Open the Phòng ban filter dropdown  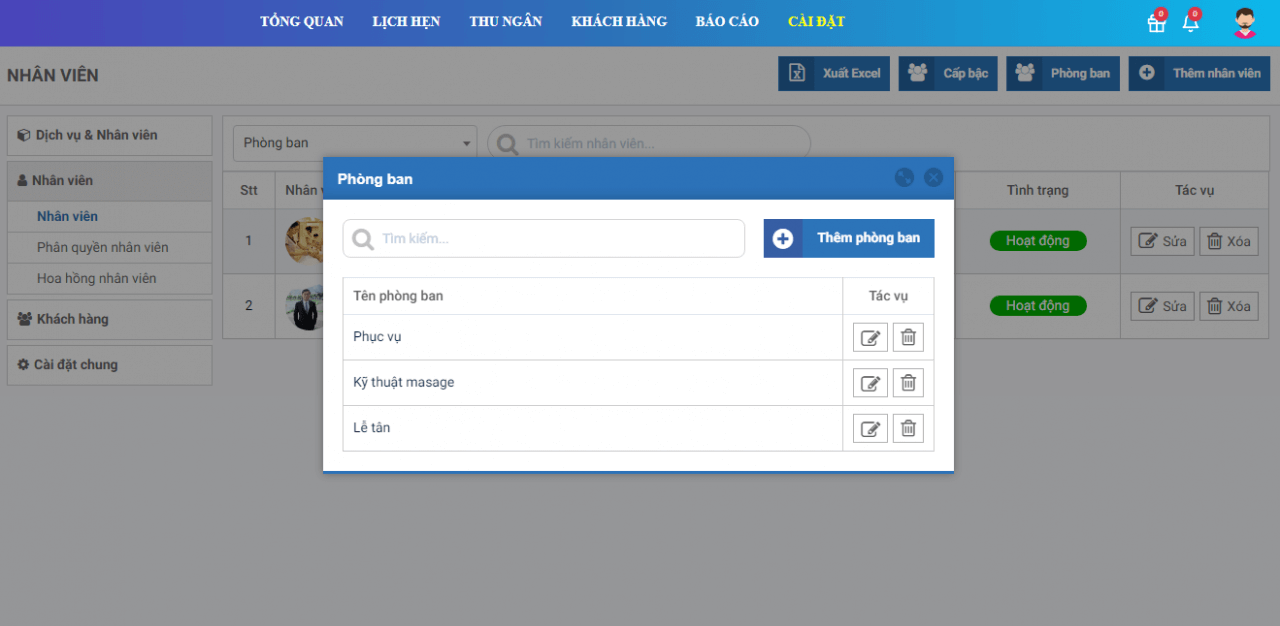point(355,143)
